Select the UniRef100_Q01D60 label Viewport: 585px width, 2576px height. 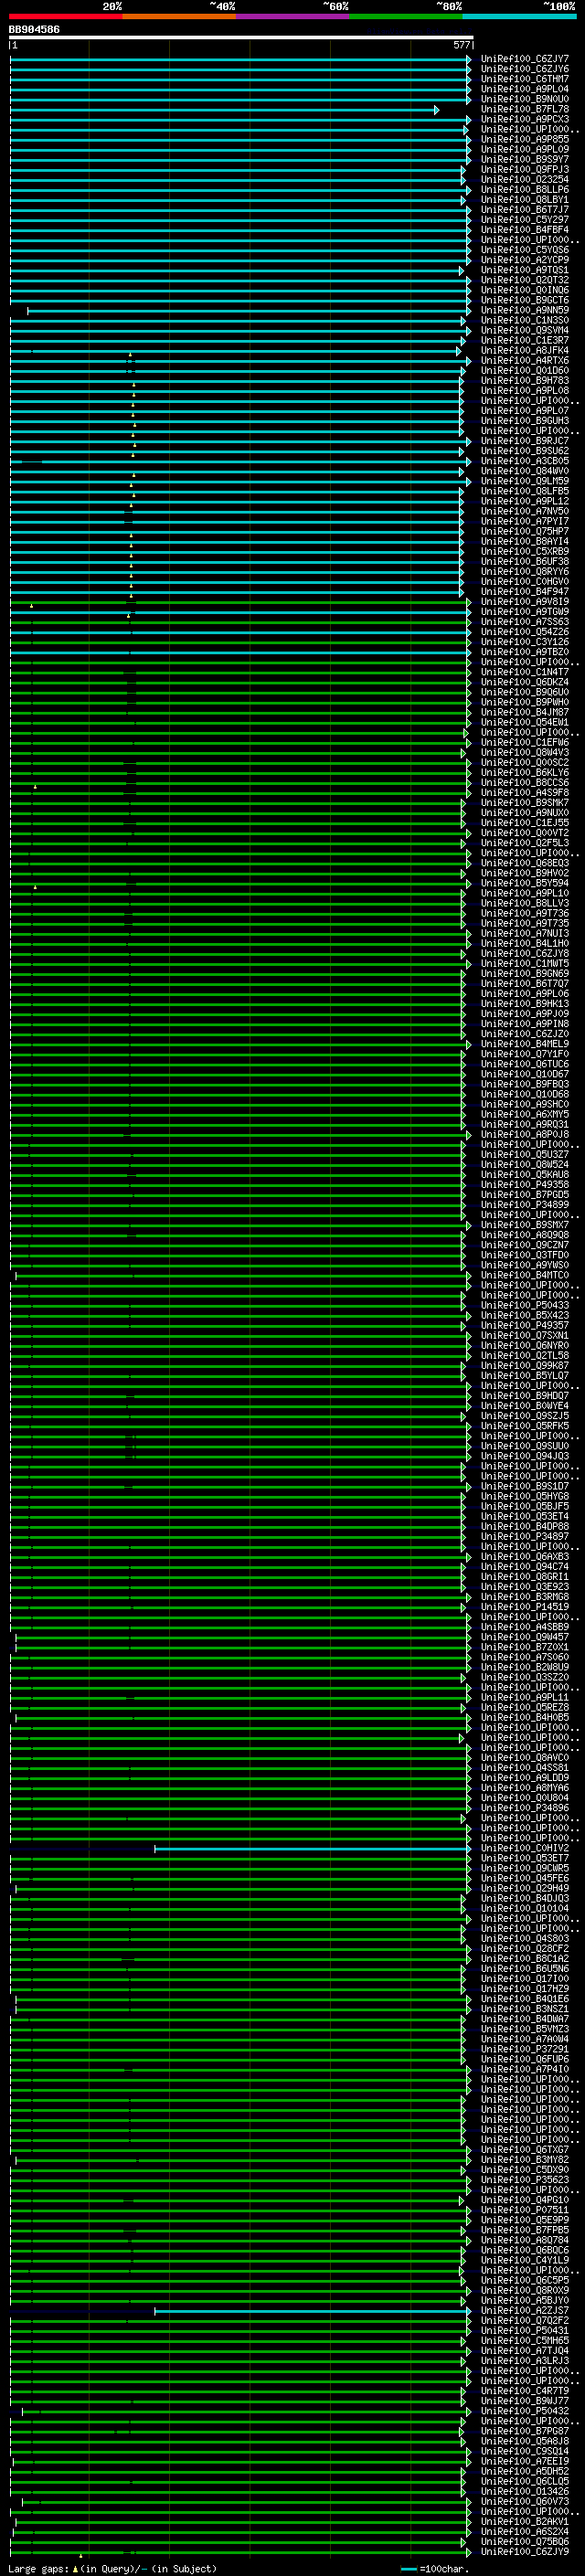524,370
